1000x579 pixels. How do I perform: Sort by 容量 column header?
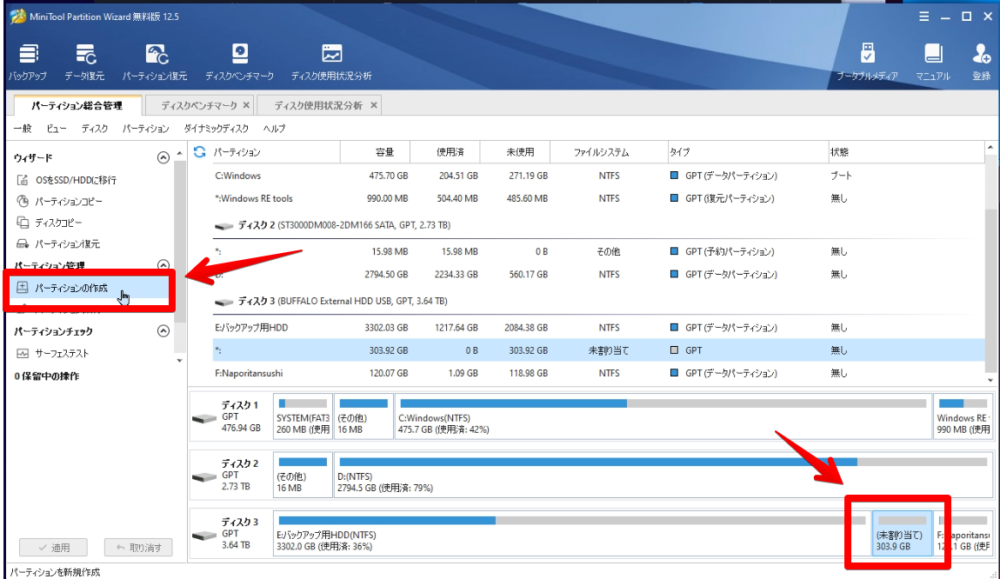tap(375, 152)
